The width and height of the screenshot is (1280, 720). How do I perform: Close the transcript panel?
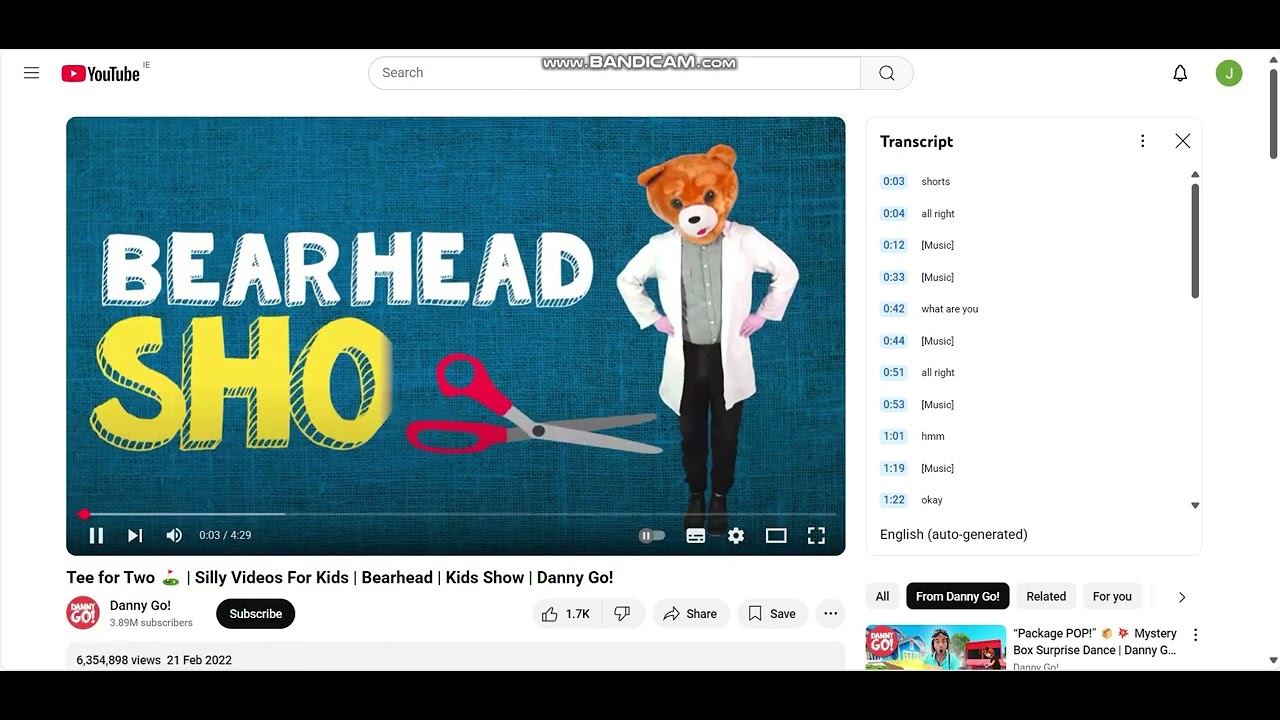[x=1183, y=141]
